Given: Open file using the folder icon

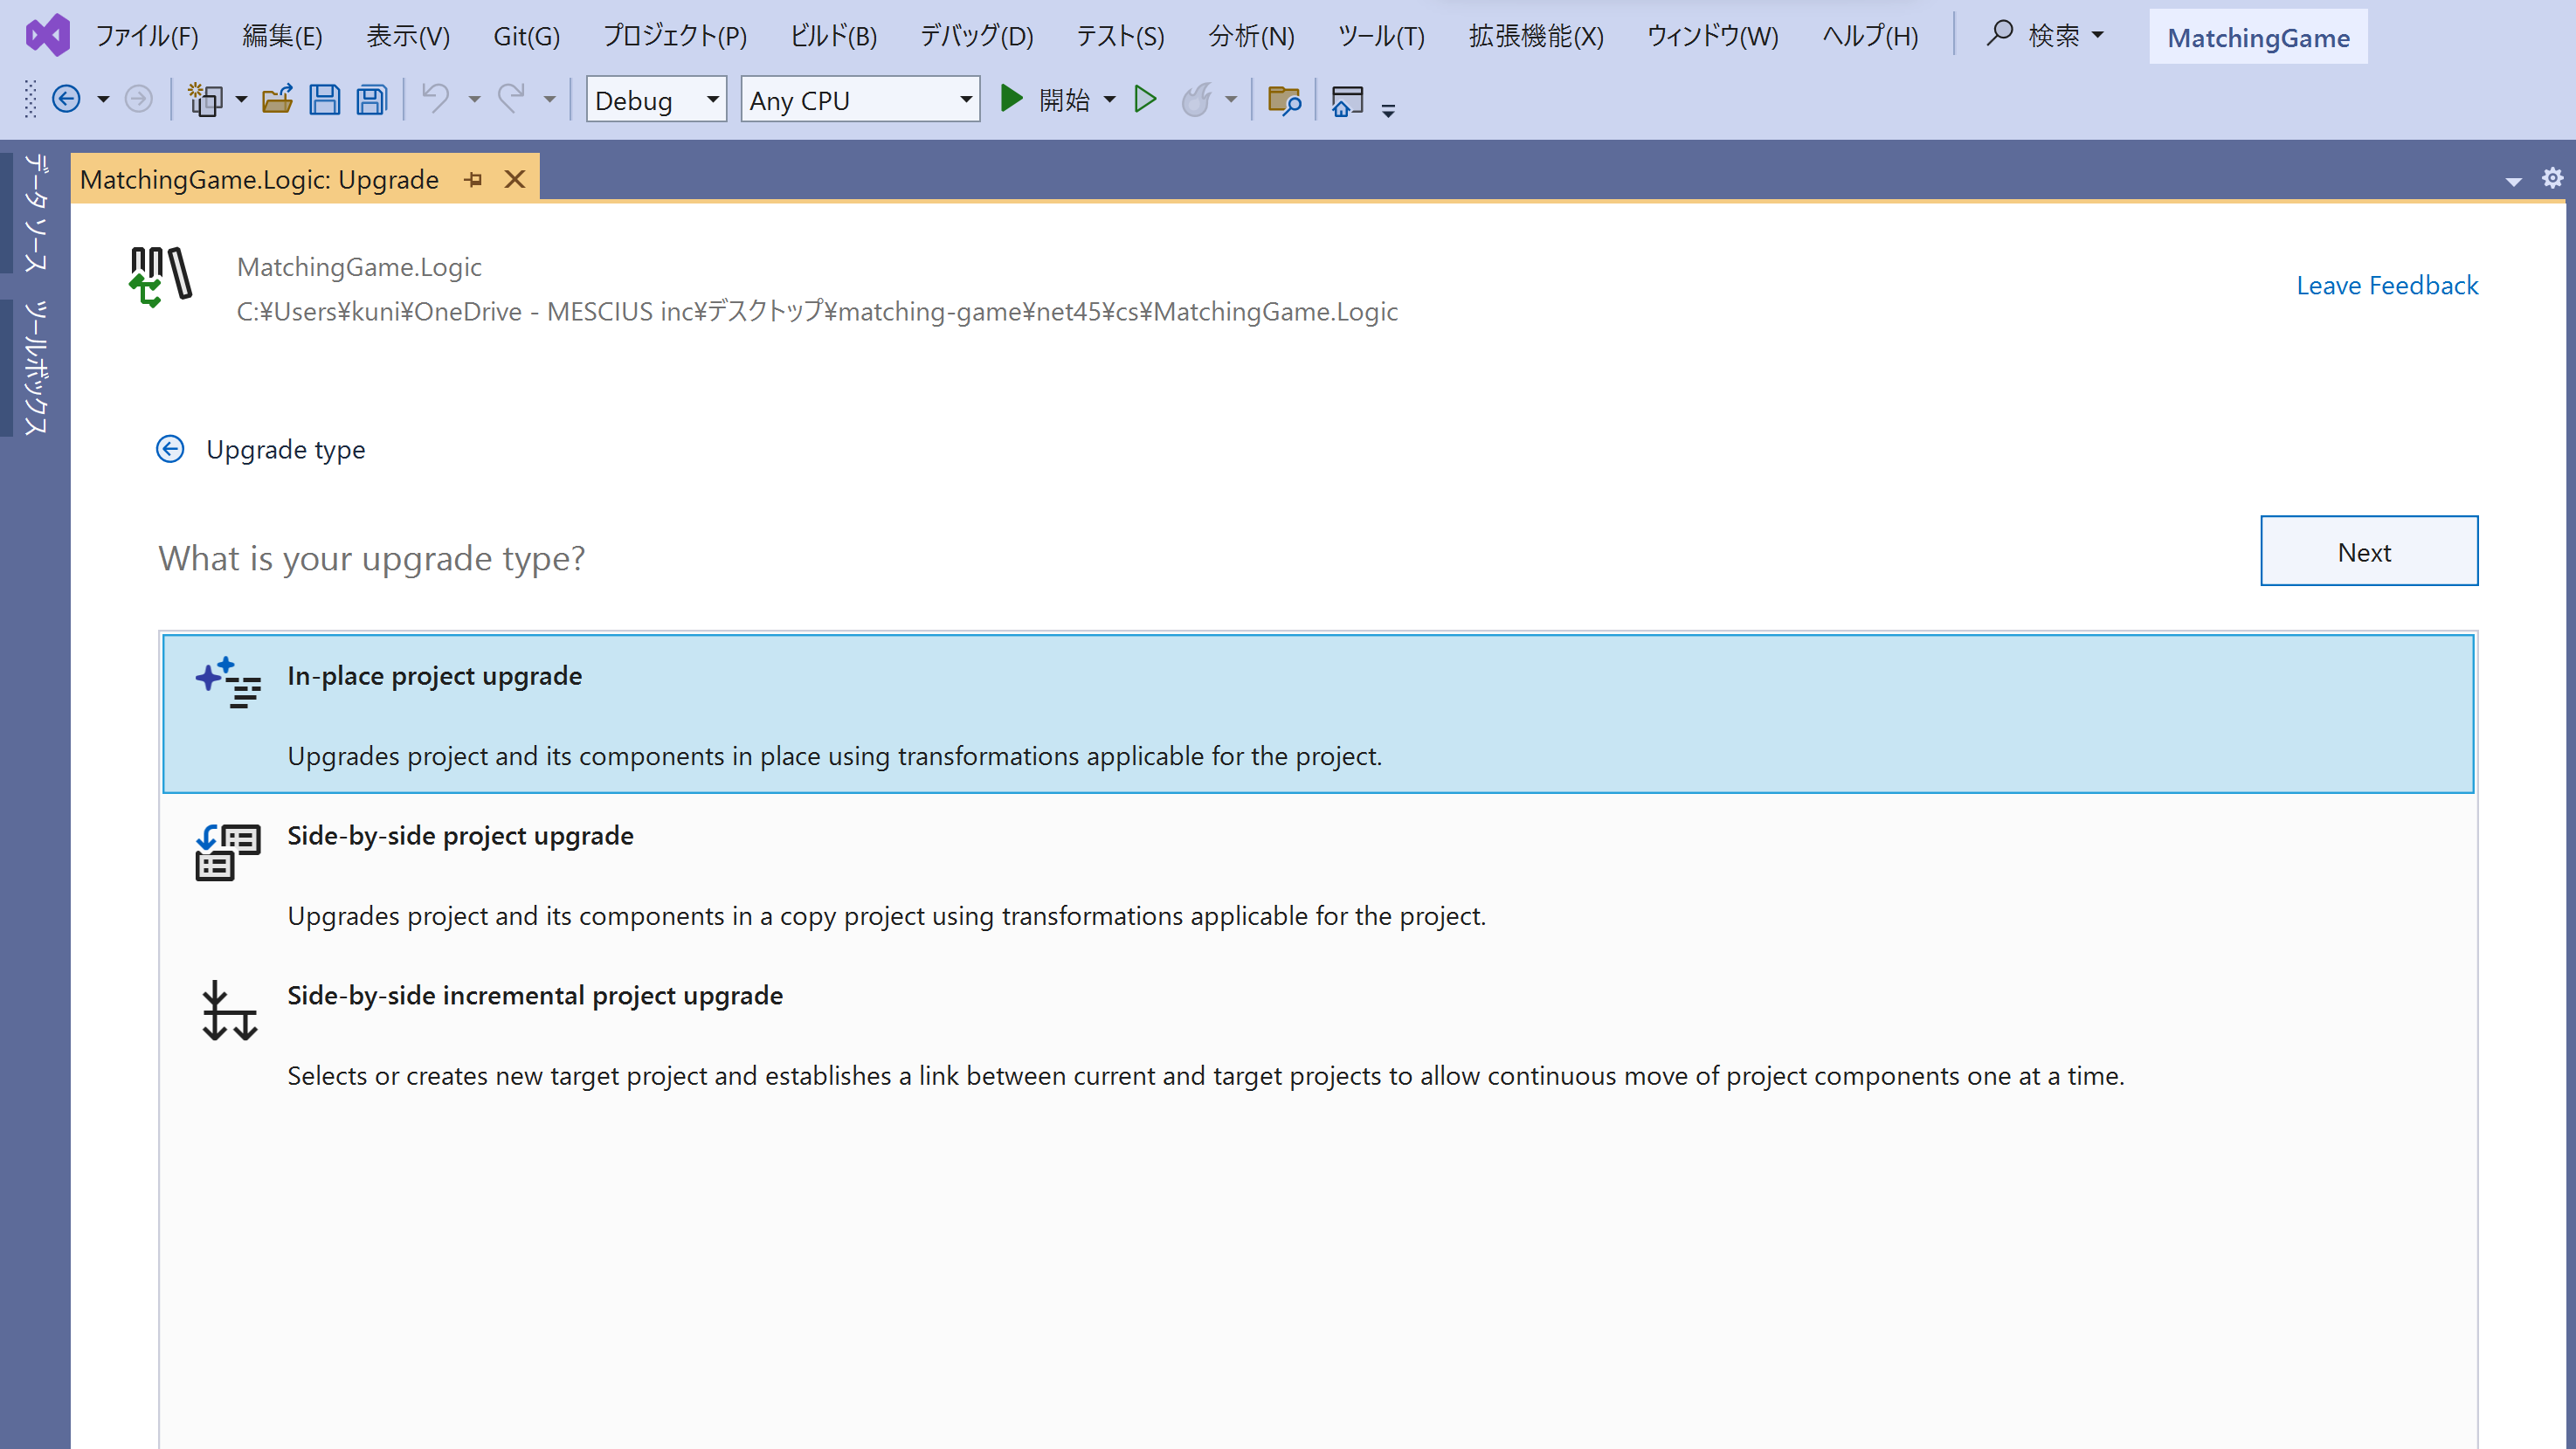Looking at the screenshot, I should (277, 99).
